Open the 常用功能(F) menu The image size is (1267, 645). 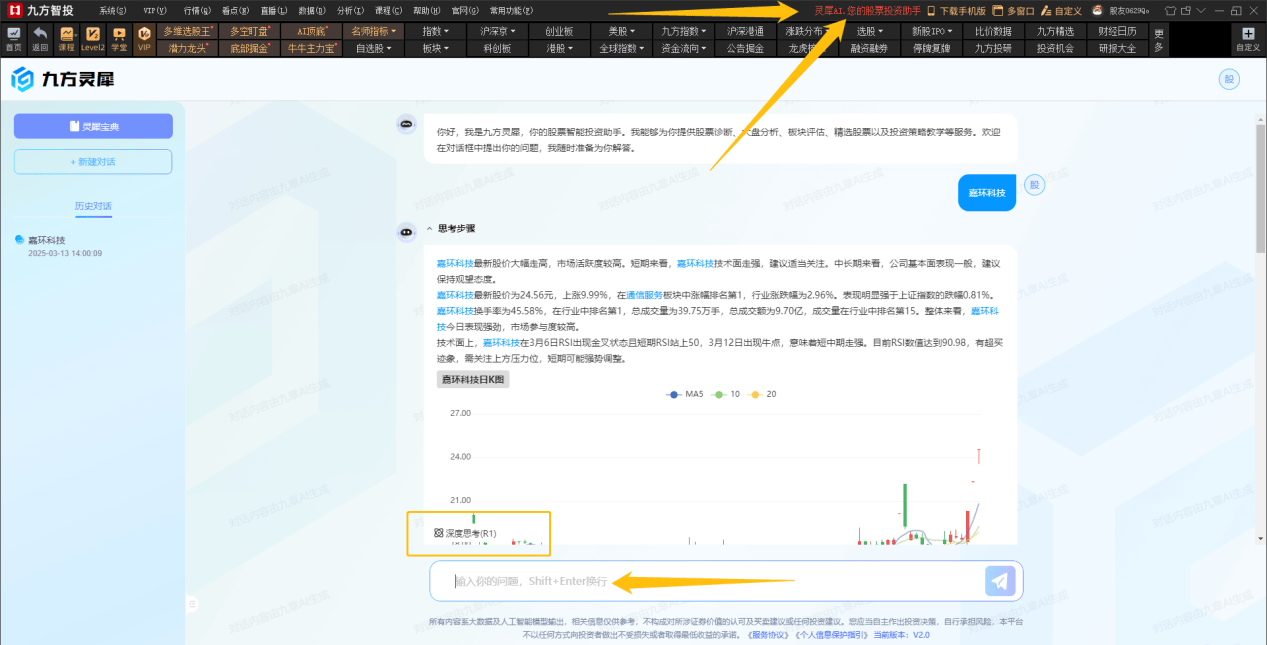click(511, 10)
